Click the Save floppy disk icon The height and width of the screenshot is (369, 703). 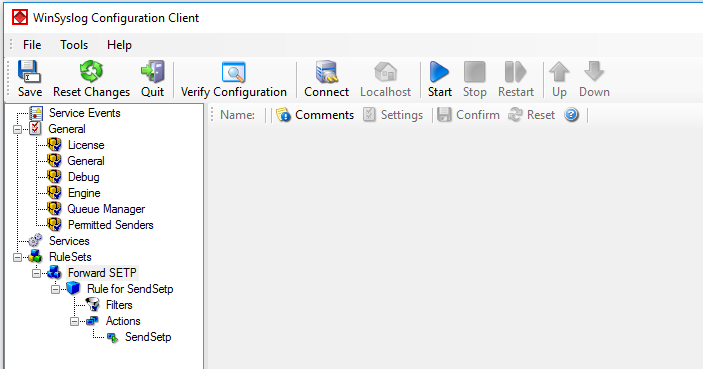[x=30, y=72]
